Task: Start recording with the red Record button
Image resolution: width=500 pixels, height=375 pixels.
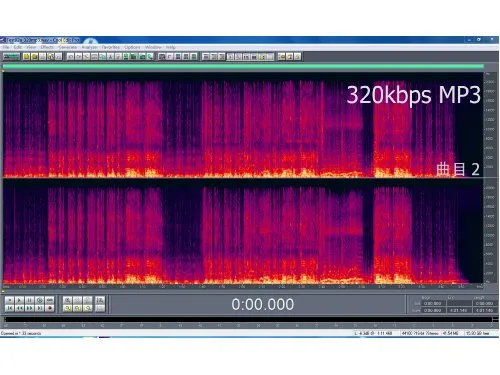Action: pyautogui.click(x=49, y=308)
